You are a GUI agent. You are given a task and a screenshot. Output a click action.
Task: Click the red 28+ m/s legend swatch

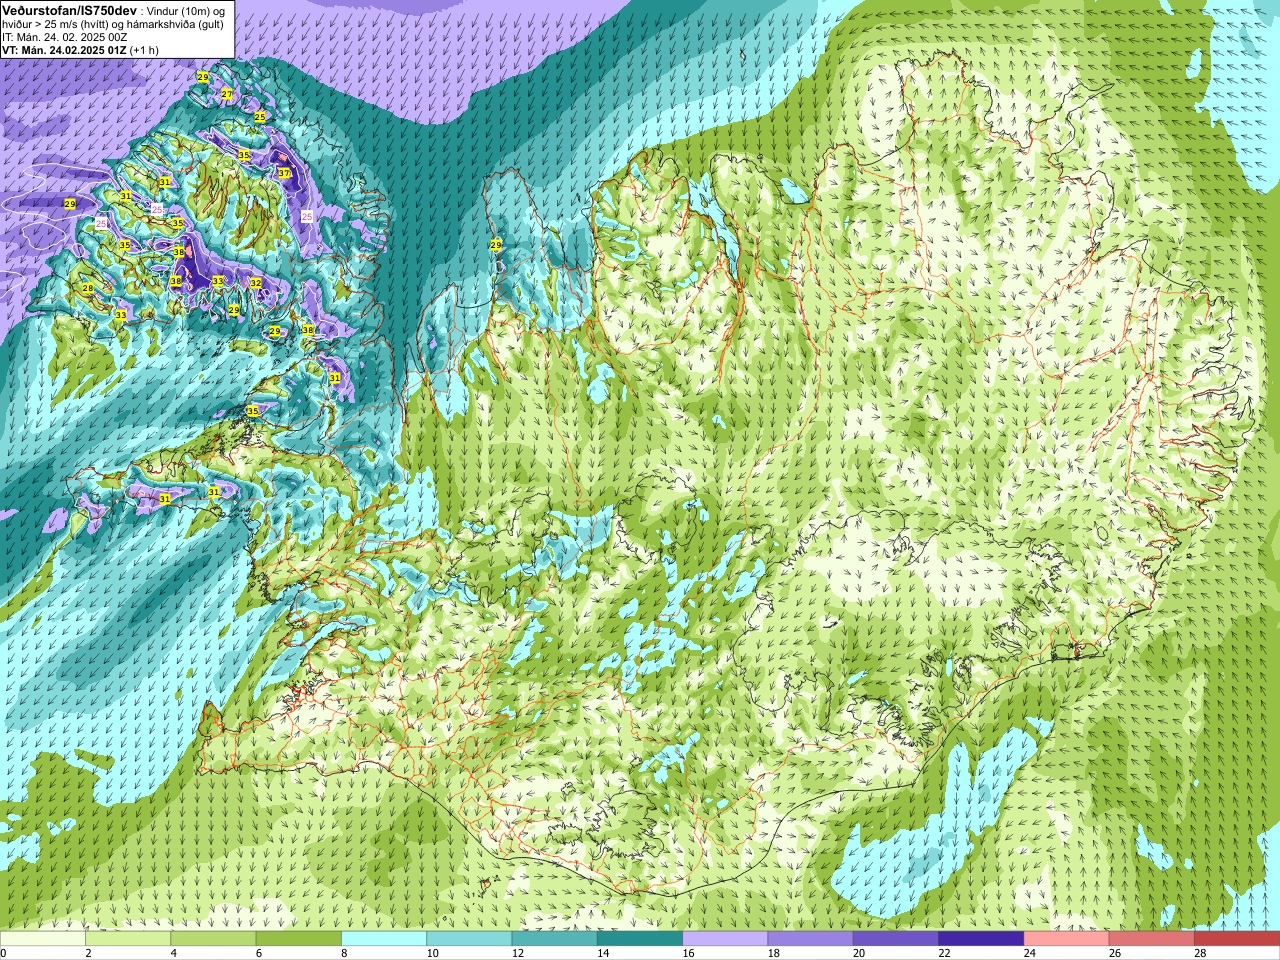pos(1237,939)
